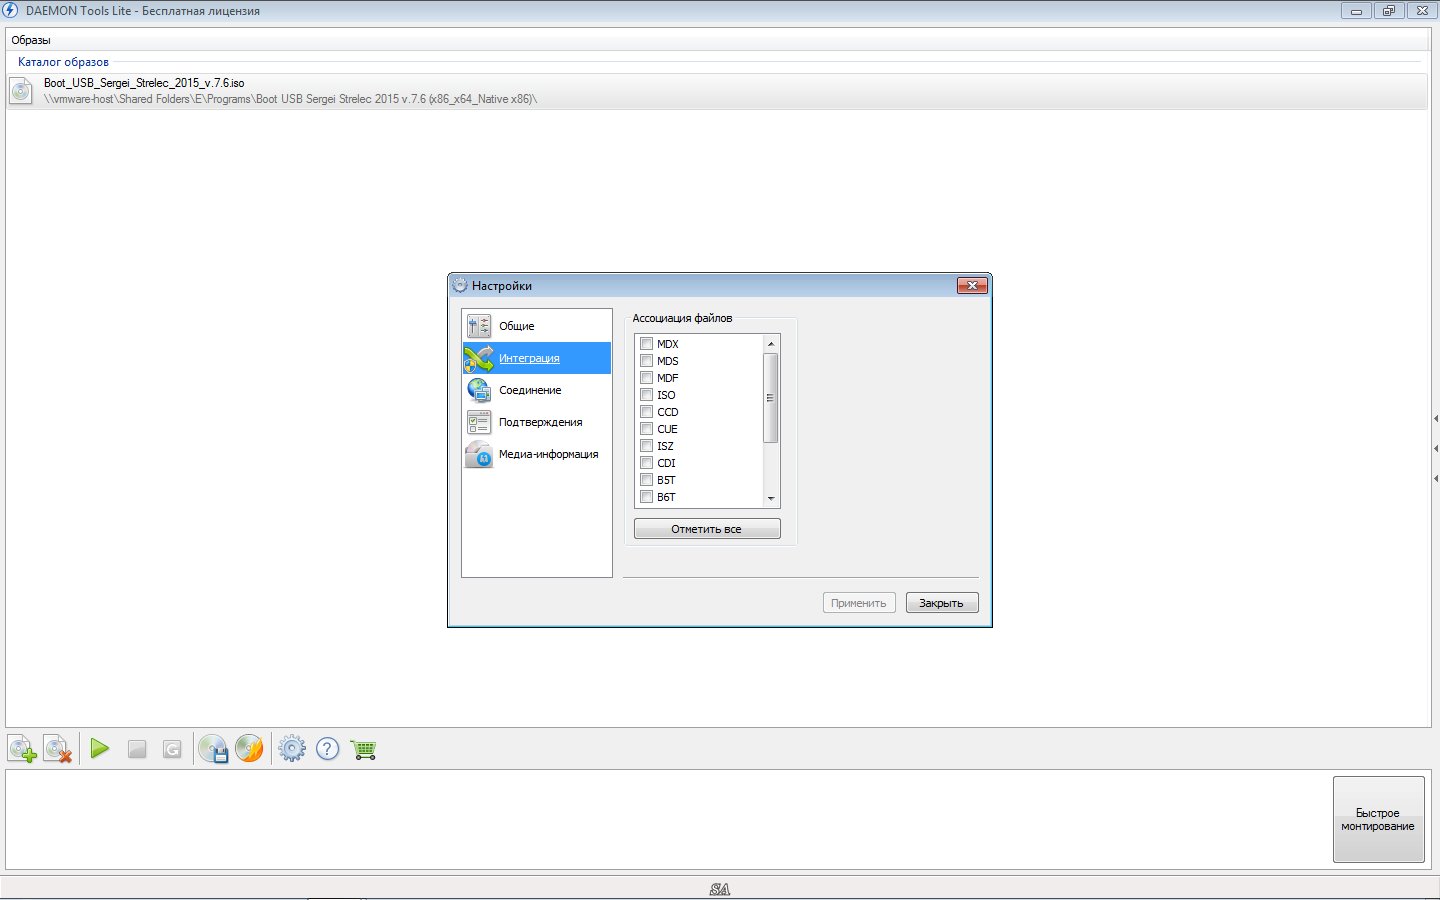Open help with the question mark icon
Viewport: 1440px width, 900px height.
pyautogui.click(x=327, y=749)
